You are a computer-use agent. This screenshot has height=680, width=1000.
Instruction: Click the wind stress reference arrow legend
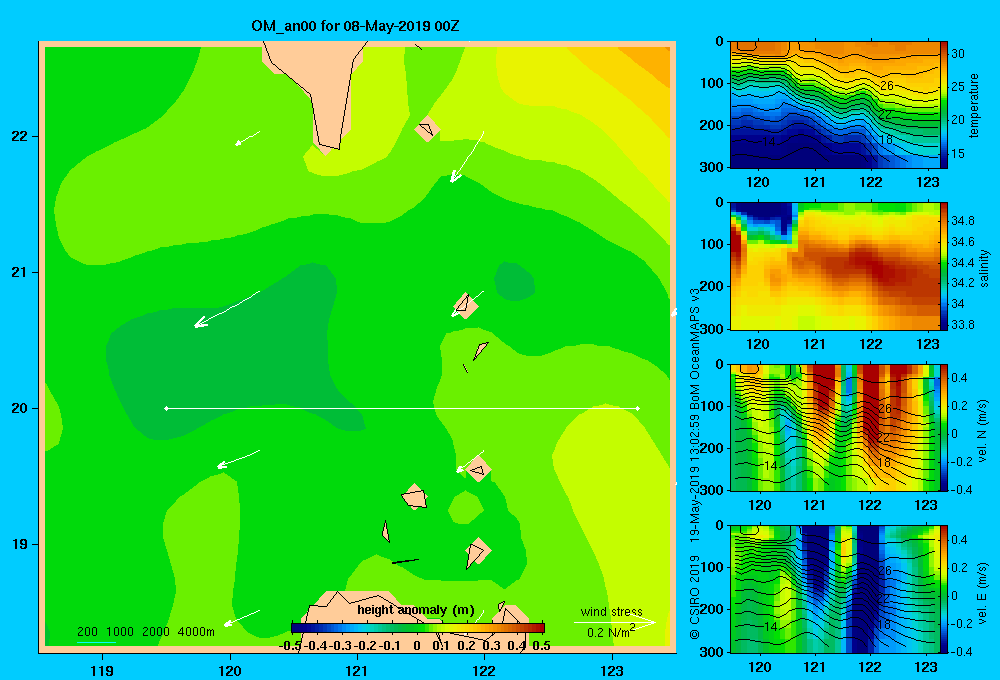(x=614, y=622)
